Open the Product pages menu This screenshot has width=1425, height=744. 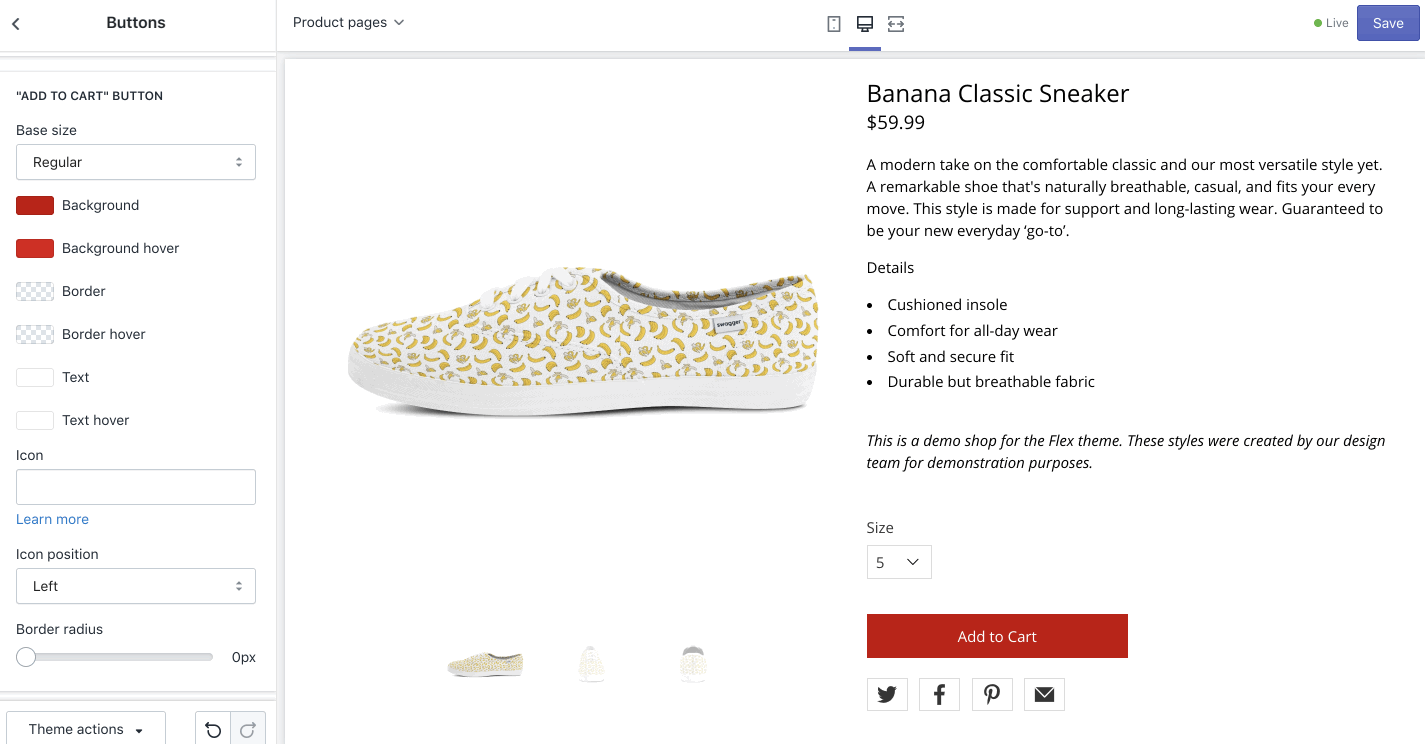coord(348,22)
